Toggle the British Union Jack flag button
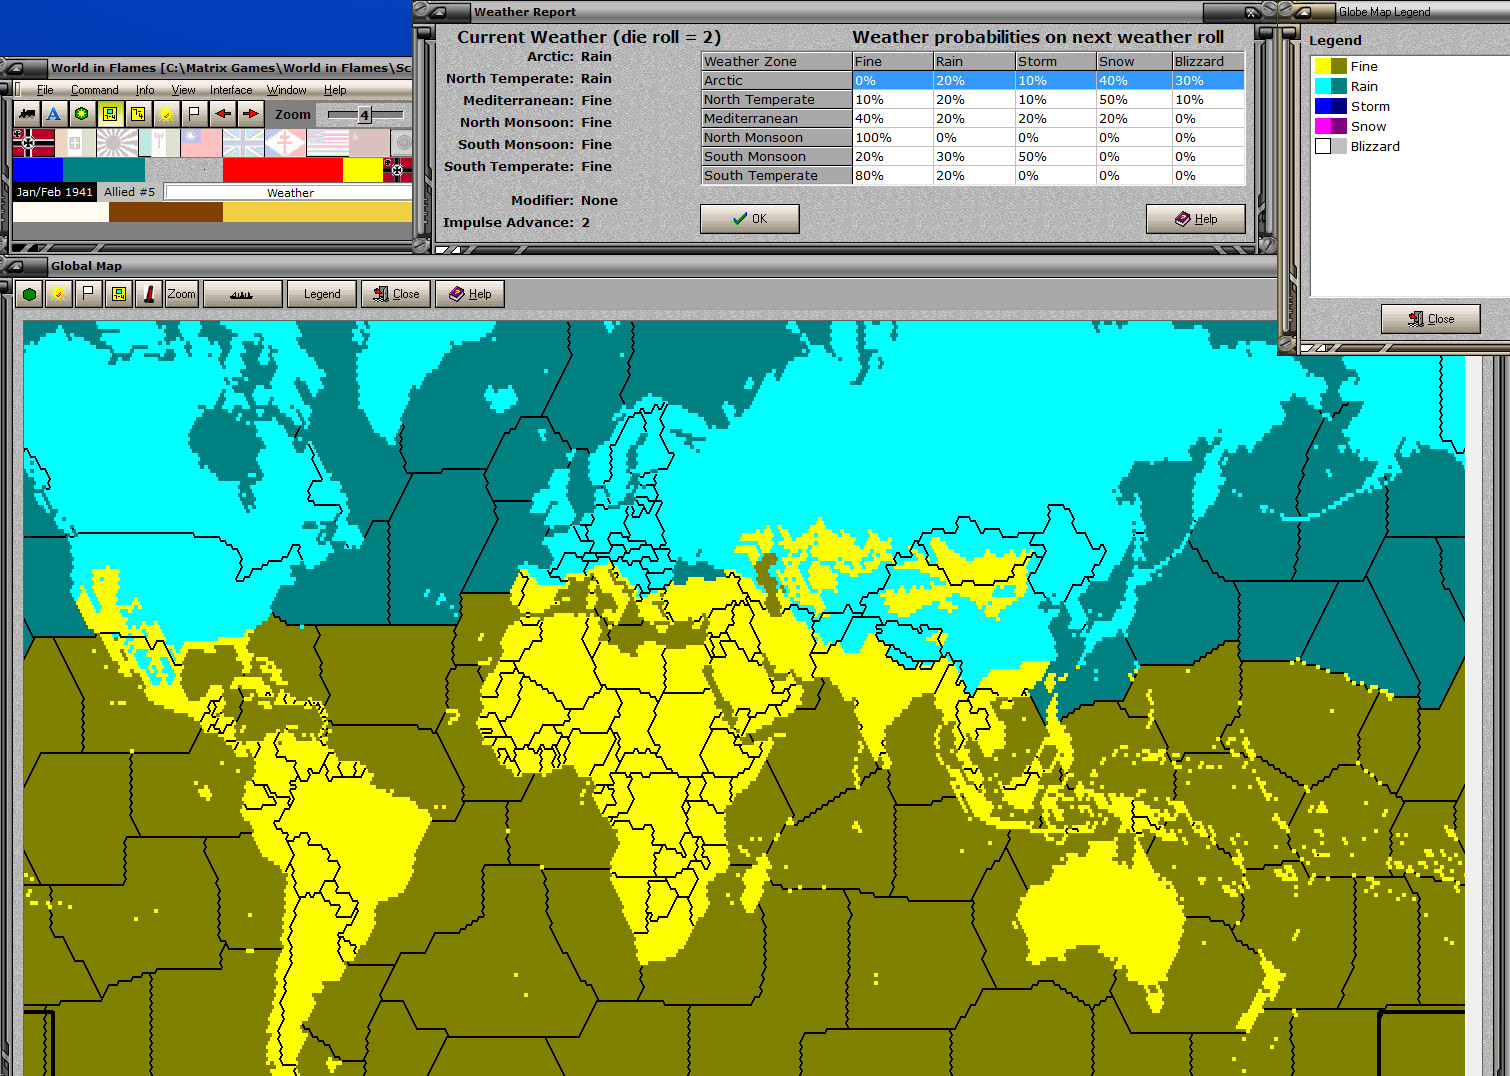This screenshot has width=1510, height=1076. tap(244, 143)
